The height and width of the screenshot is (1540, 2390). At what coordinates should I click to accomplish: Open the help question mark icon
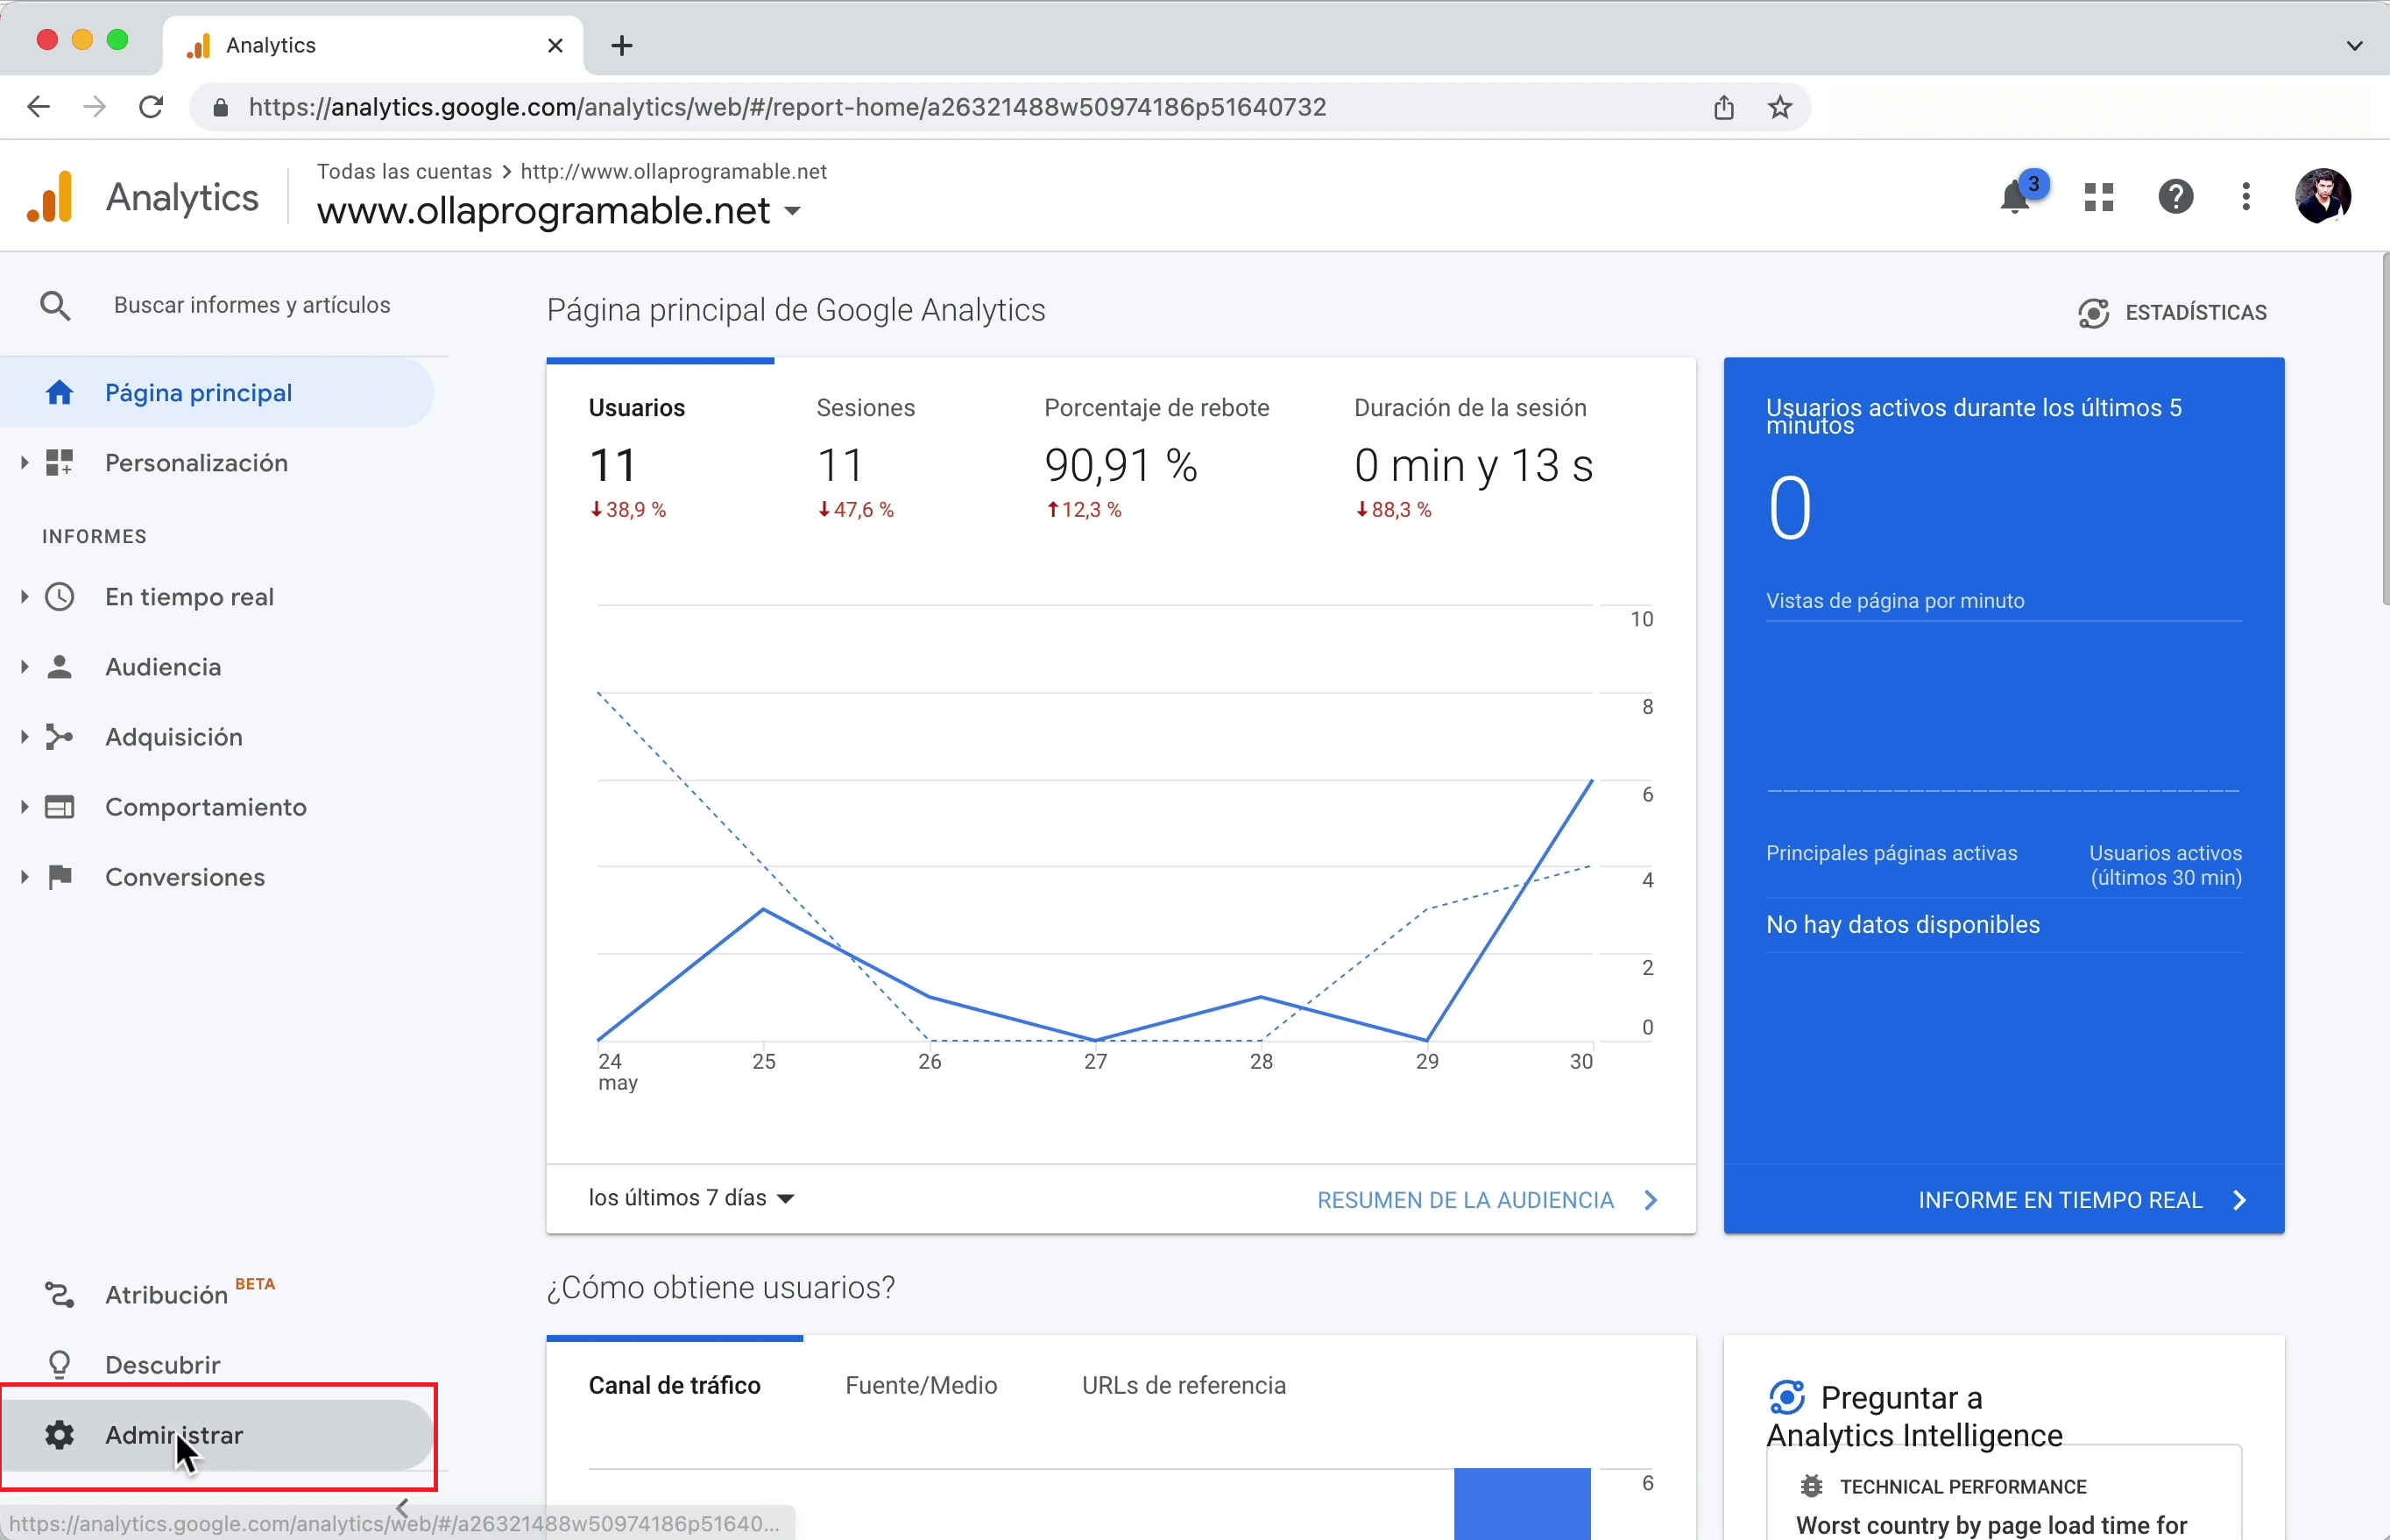[2175, 197]
